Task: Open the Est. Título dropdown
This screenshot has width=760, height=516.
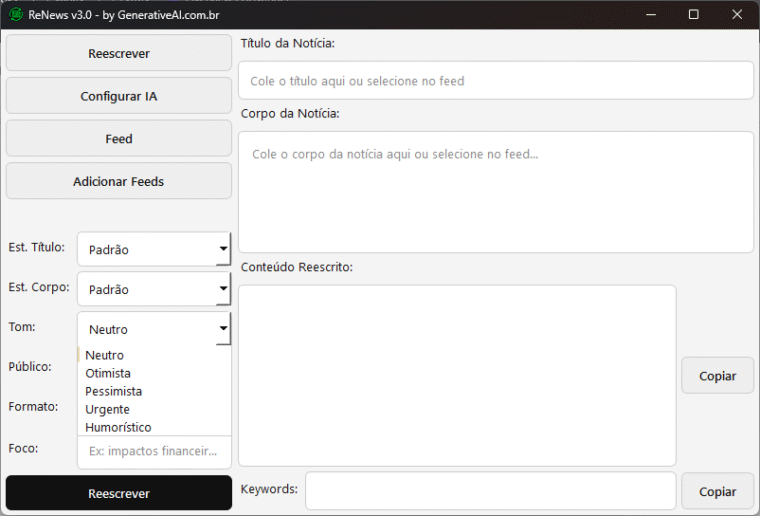Action: click(153, 249)
